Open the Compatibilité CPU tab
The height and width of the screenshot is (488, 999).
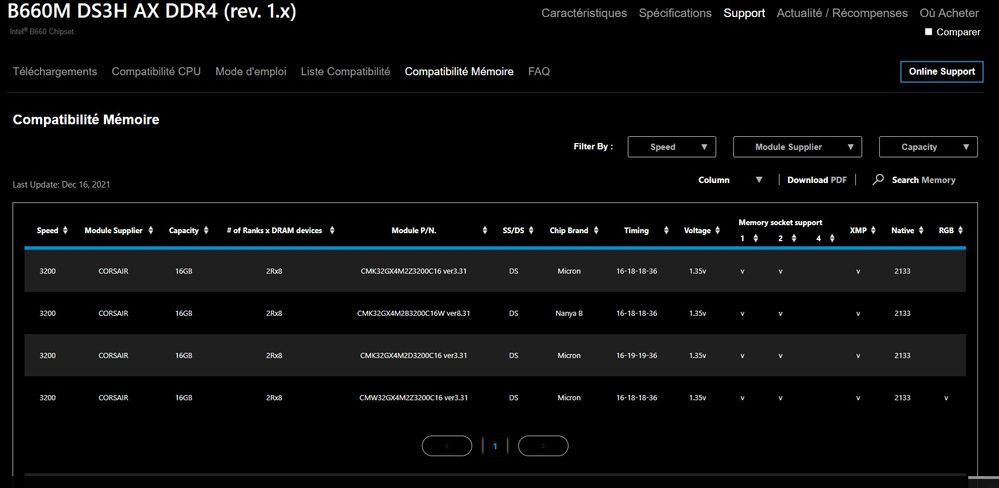coord(156,72)
